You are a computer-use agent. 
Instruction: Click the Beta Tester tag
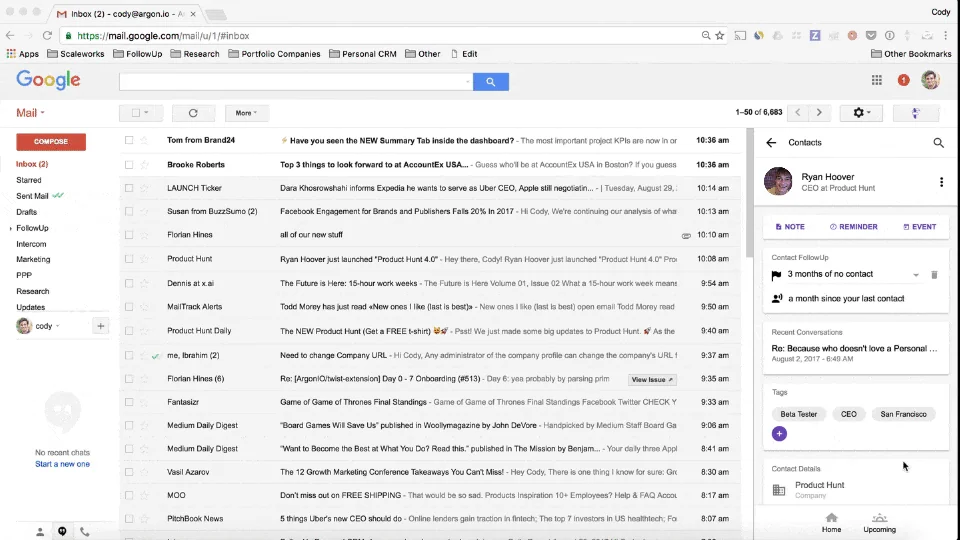click(x=798, y=414)
